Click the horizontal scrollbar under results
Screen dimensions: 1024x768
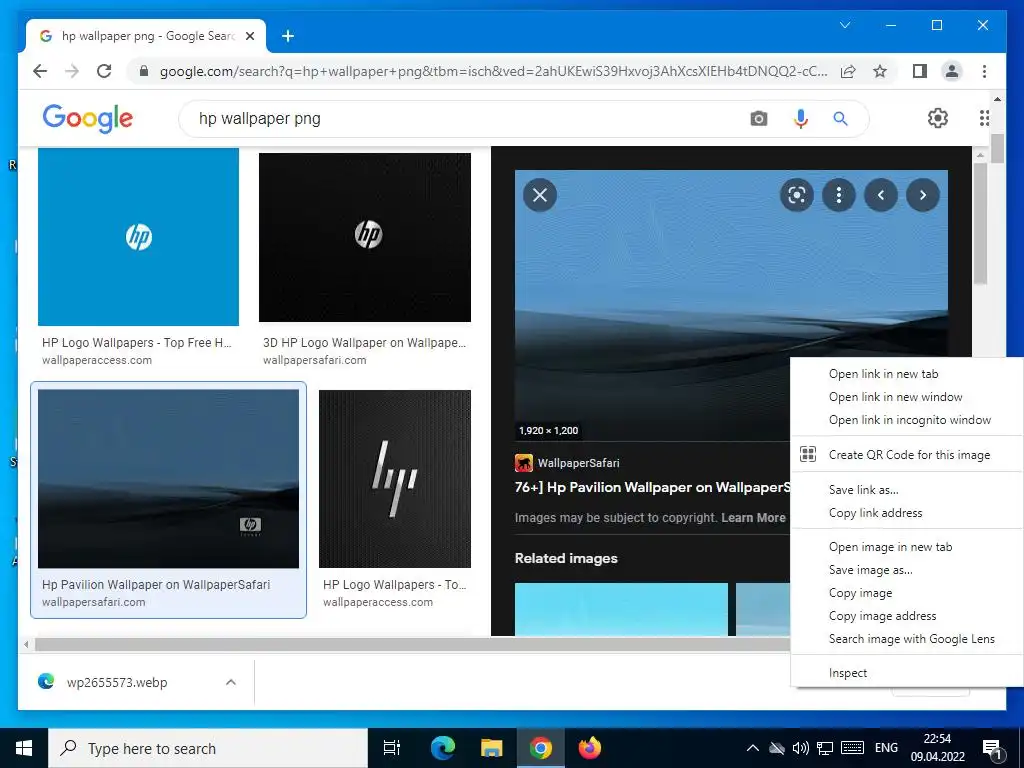411,645
